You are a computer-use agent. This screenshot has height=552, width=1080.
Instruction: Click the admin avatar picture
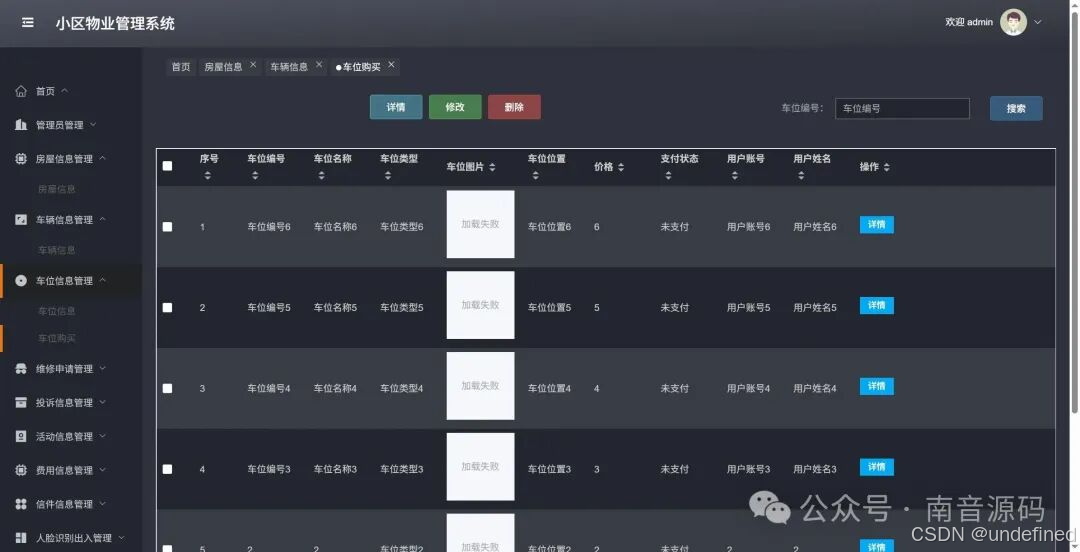click(x=1013, y=22)
